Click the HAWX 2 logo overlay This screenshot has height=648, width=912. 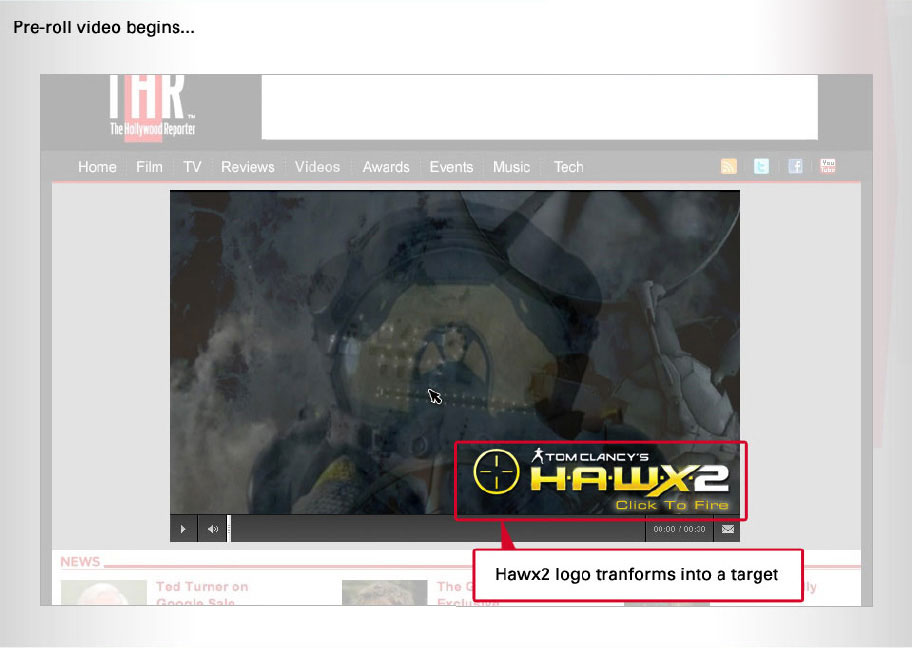[629, 473]
